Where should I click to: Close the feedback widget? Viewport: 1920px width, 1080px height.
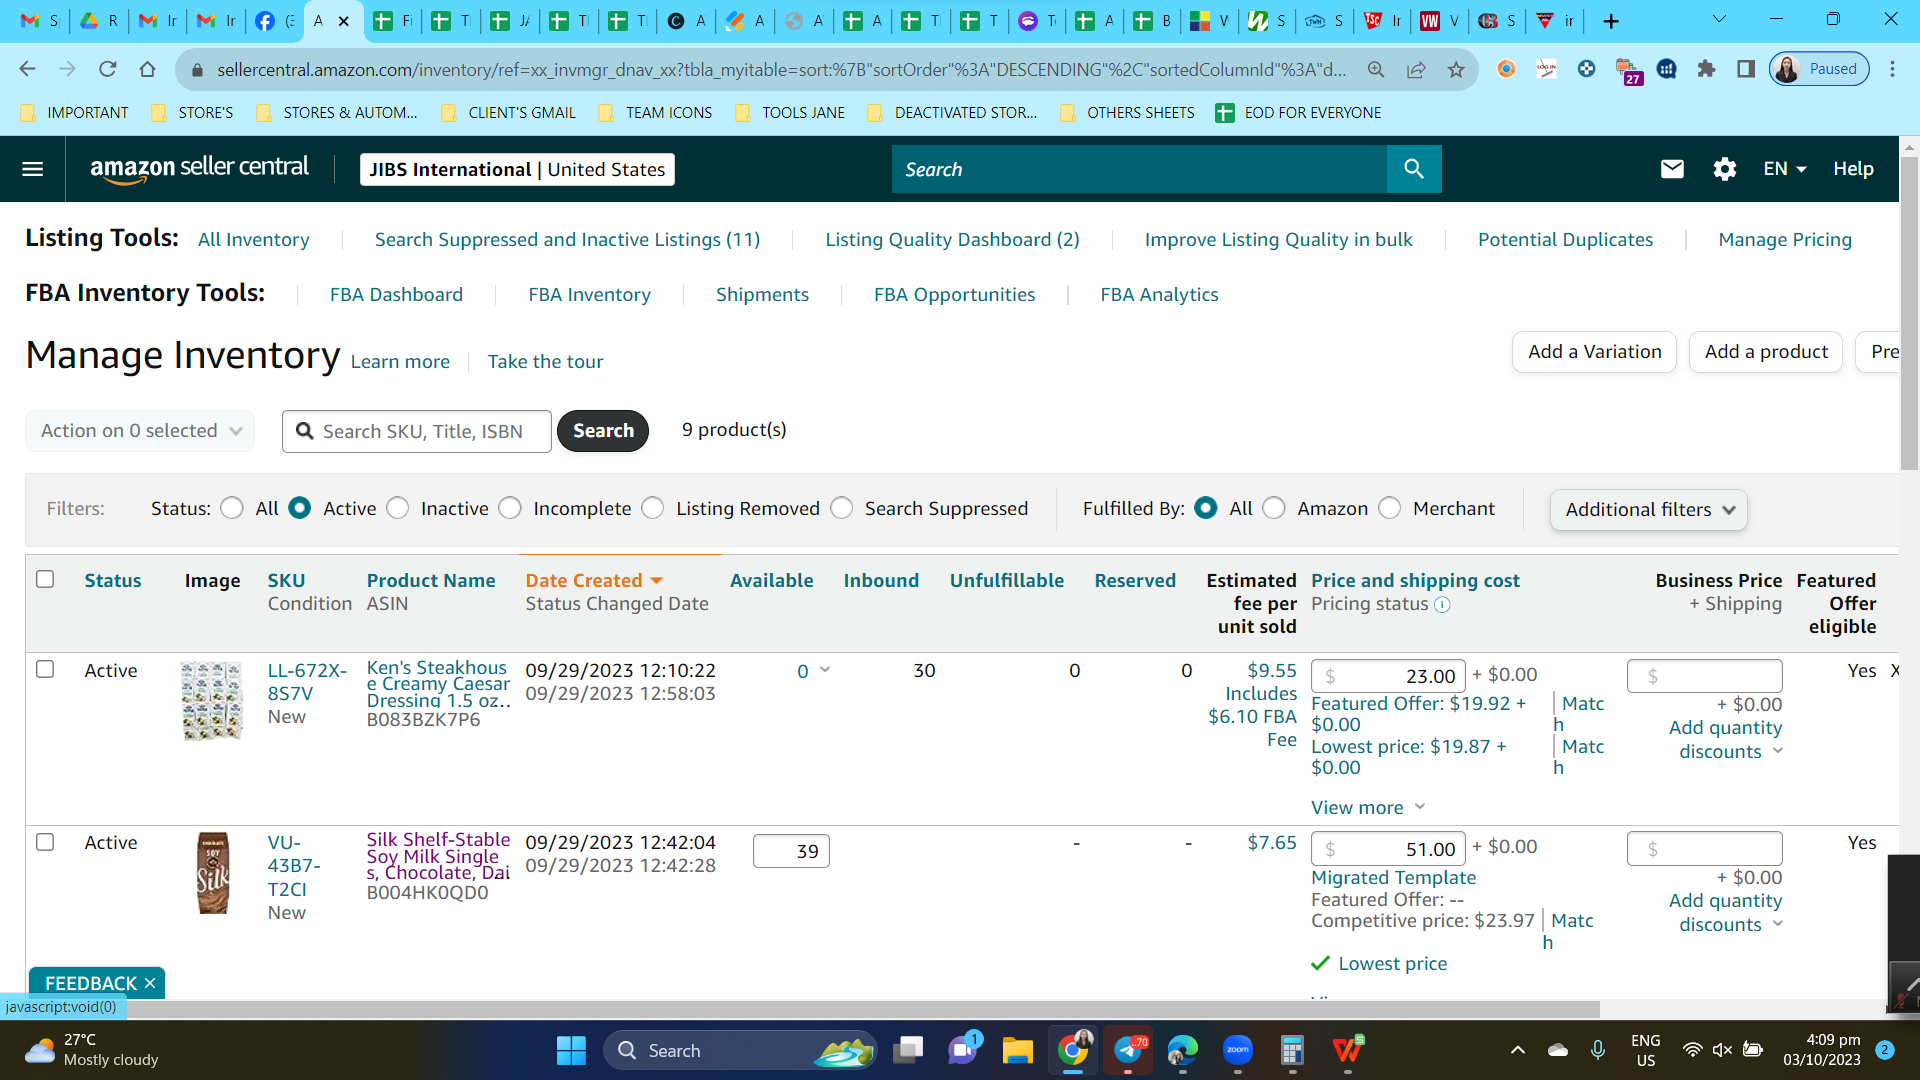pos(150,983)
